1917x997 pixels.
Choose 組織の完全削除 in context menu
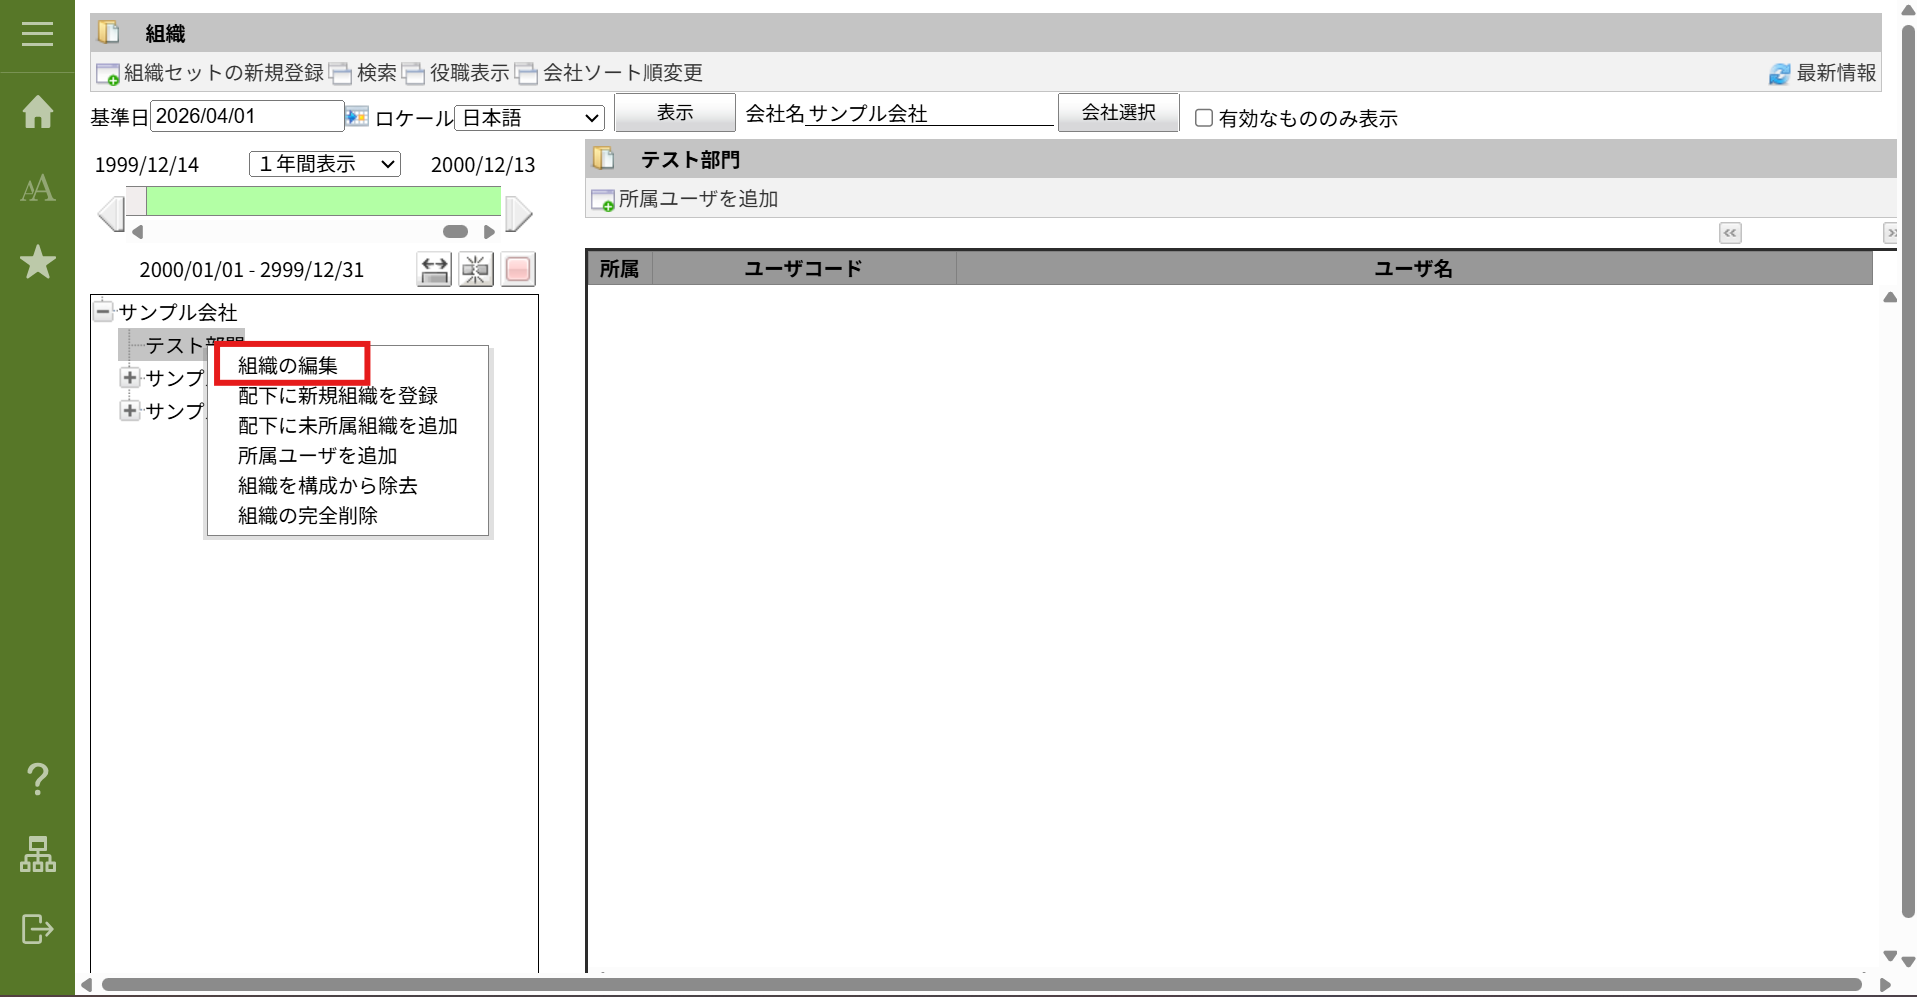tap(307, 516)
